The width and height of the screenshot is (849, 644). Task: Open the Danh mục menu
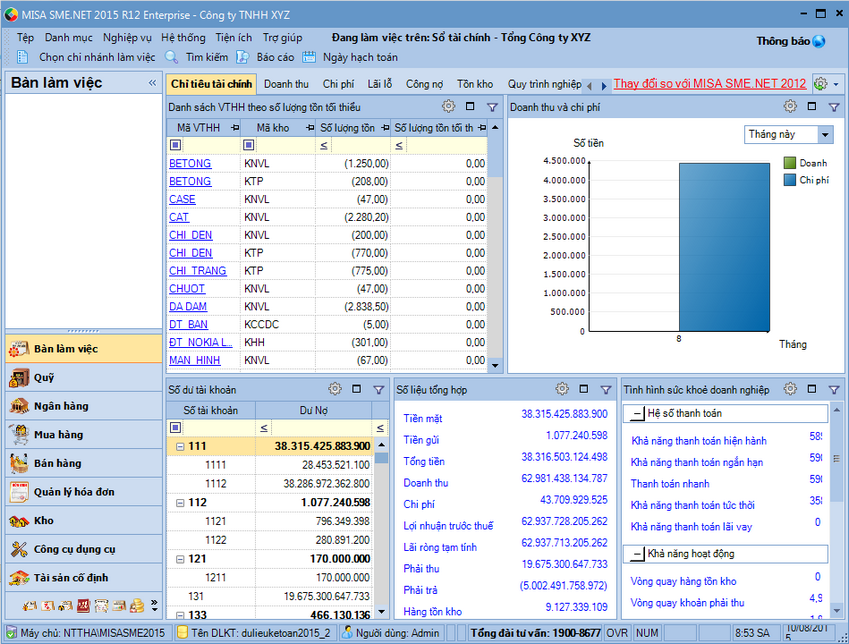point(68,37)
